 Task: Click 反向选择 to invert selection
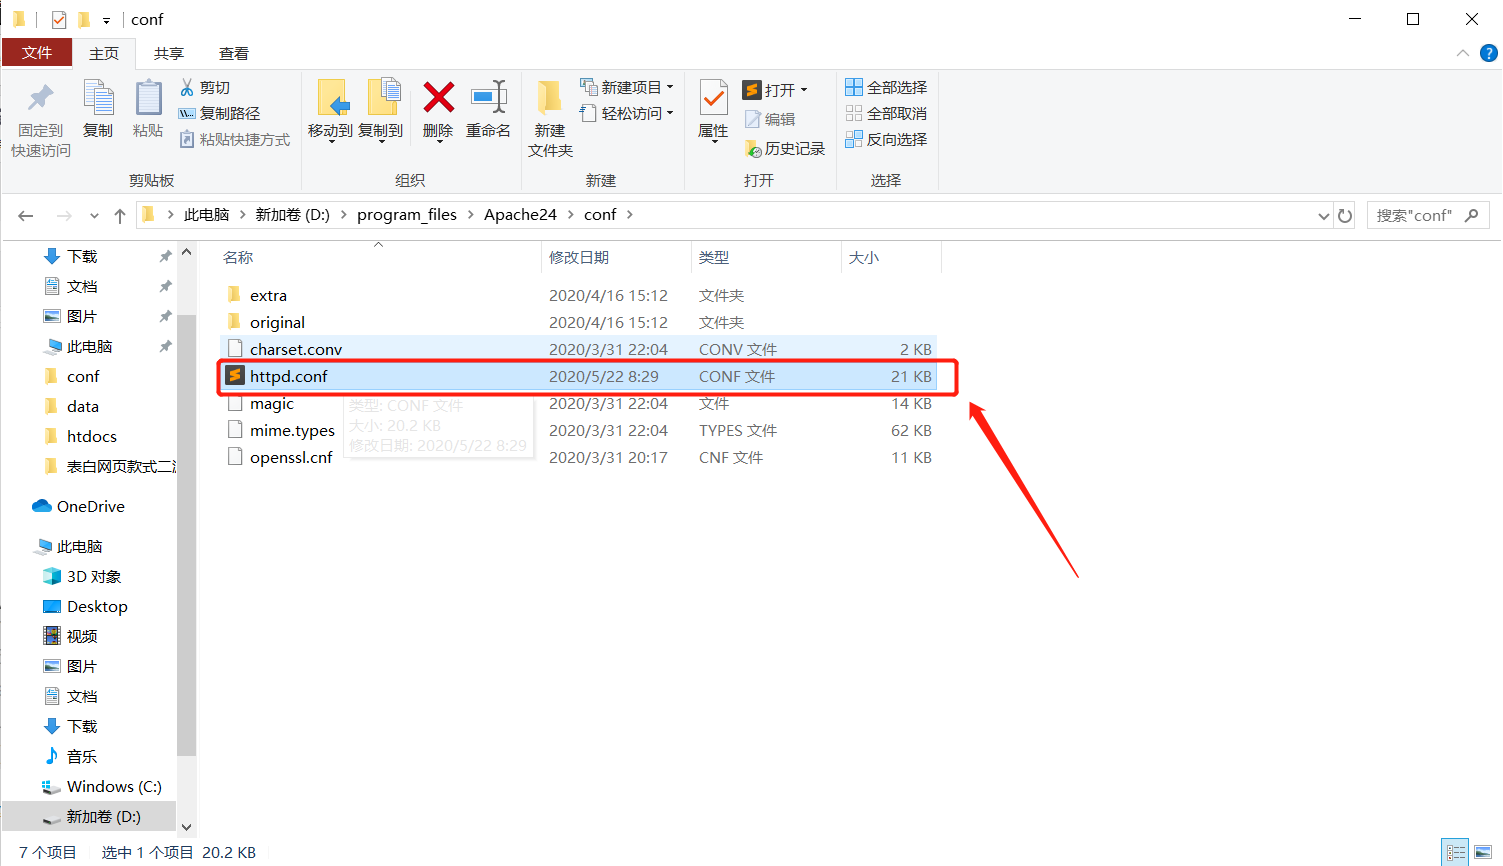pyautogui.click(x=886, y=139)
